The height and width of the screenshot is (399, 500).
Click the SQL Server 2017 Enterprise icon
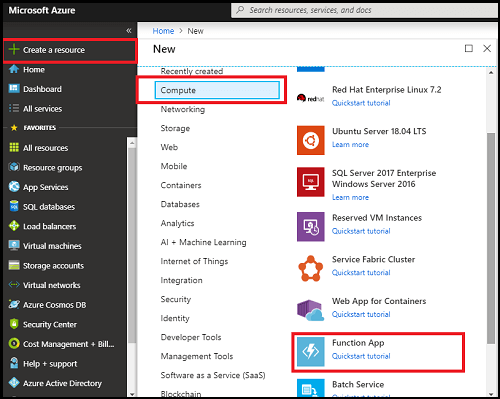[x=310, y=182]
